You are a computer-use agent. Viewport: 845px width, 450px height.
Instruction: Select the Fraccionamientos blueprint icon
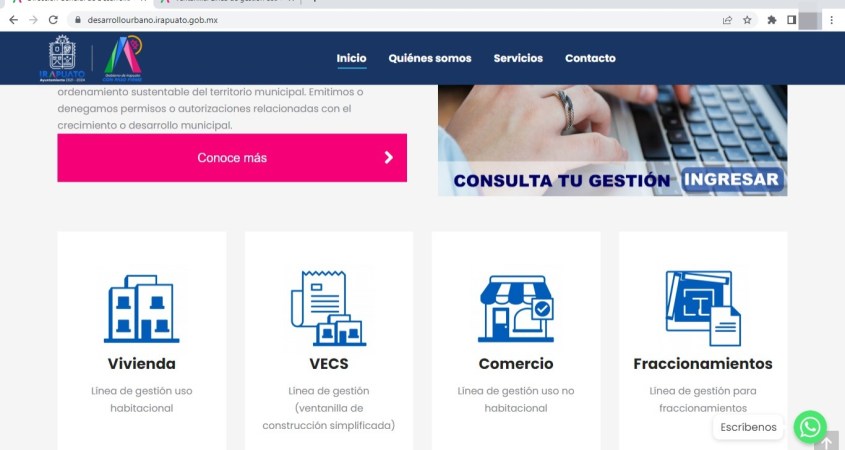(703, 308)
